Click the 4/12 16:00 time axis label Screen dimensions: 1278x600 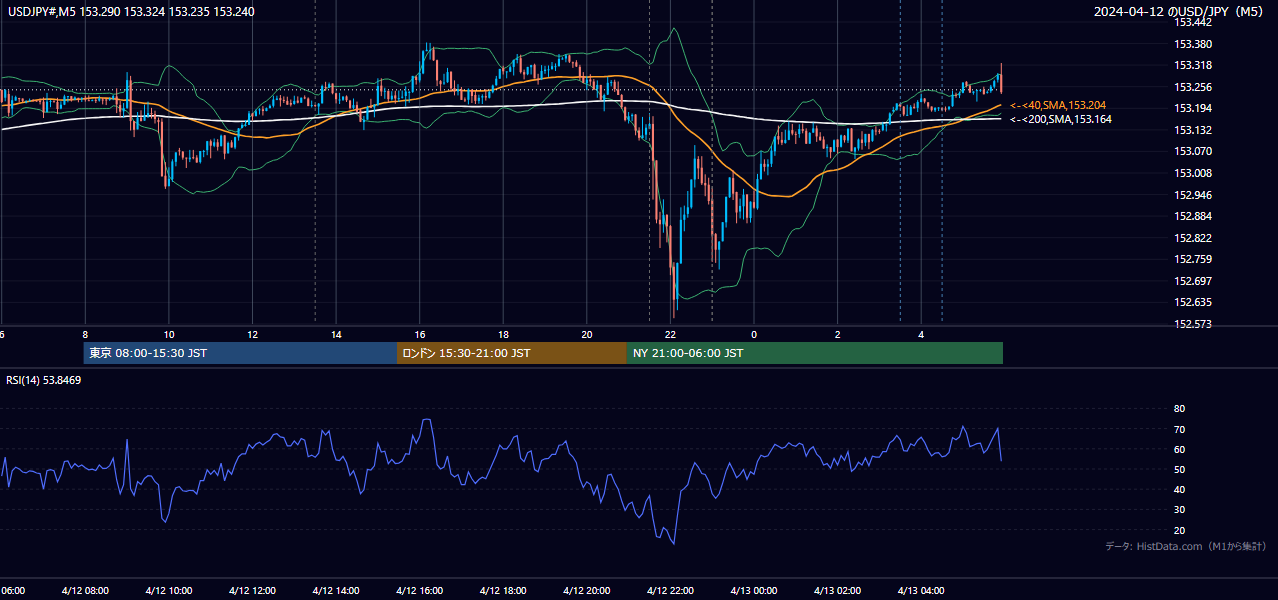[419, 591]
